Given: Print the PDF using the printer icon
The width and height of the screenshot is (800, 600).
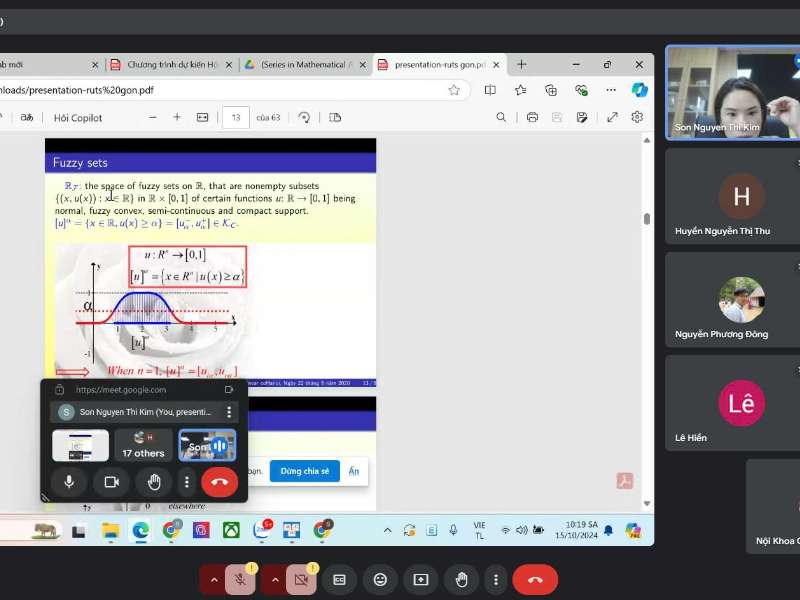Looking at the screenshot, I should tap(532, 117).
